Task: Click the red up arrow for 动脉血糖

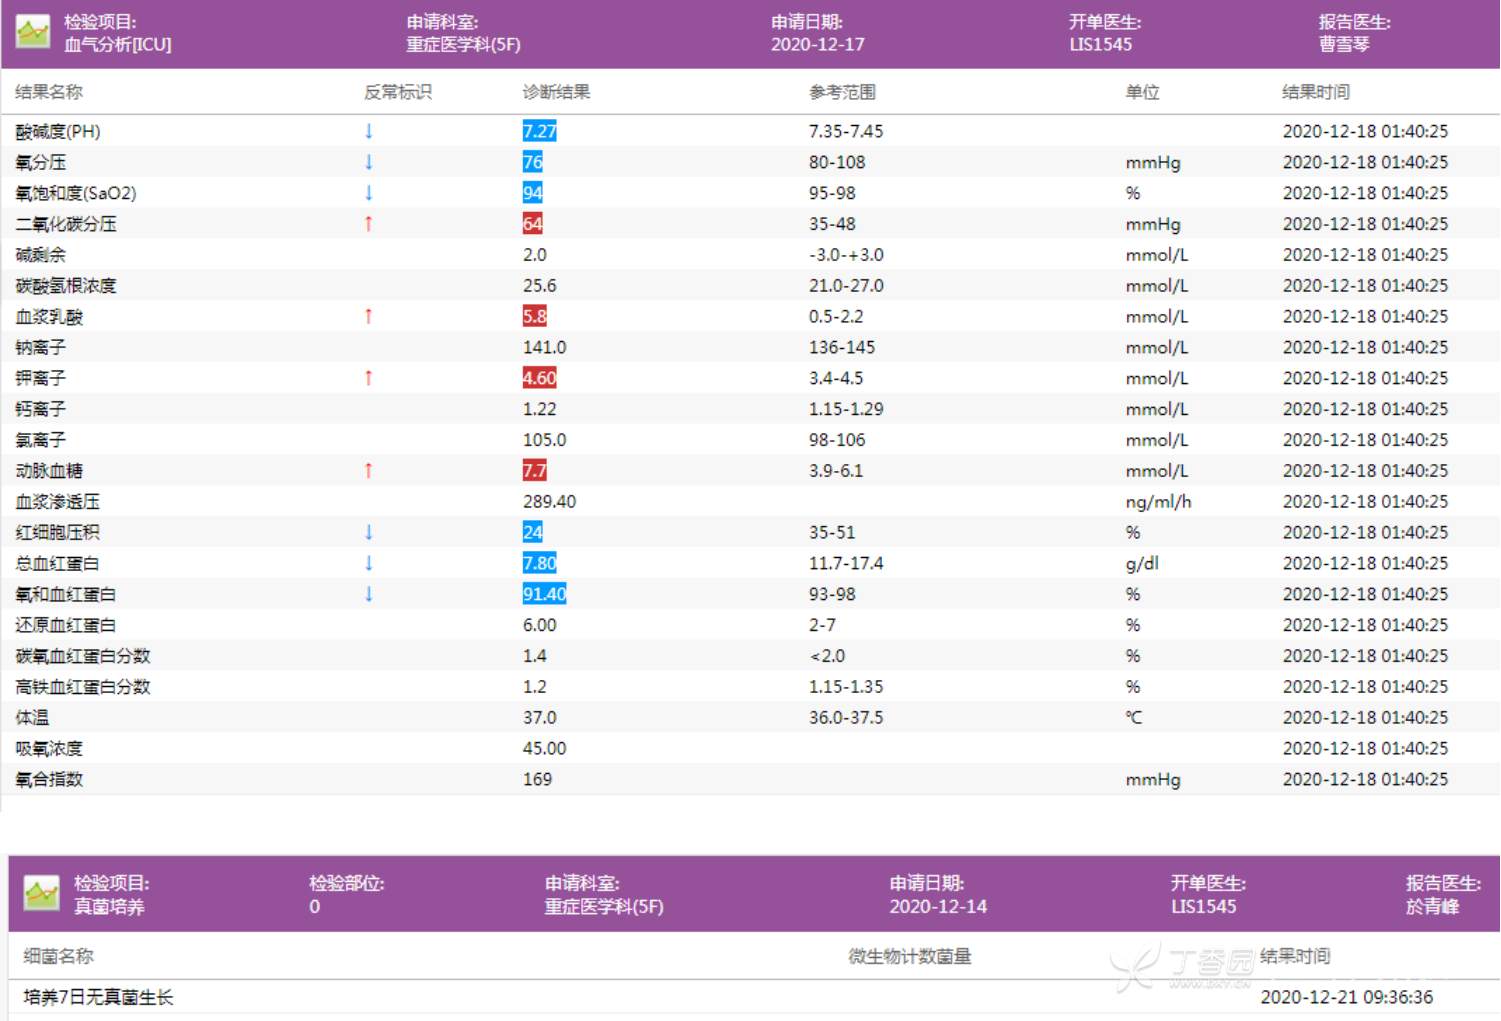Action: 369,471
